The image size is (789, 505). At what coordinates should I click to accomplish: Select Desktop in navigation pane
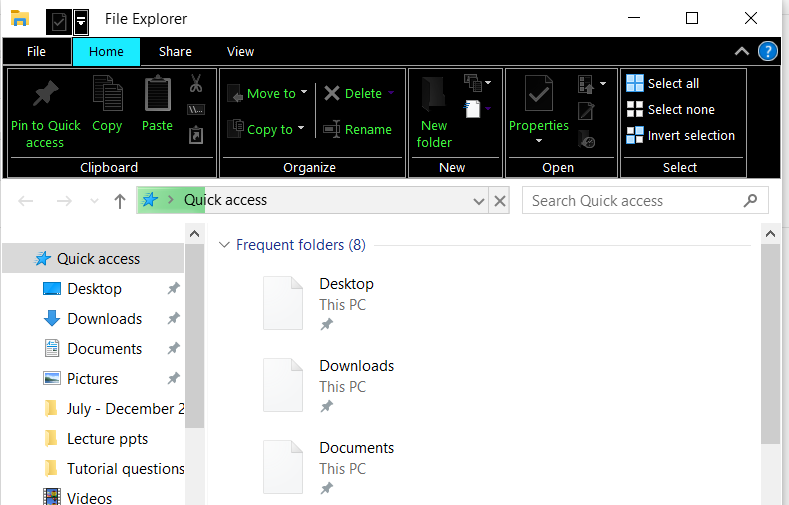coord(95,289)
